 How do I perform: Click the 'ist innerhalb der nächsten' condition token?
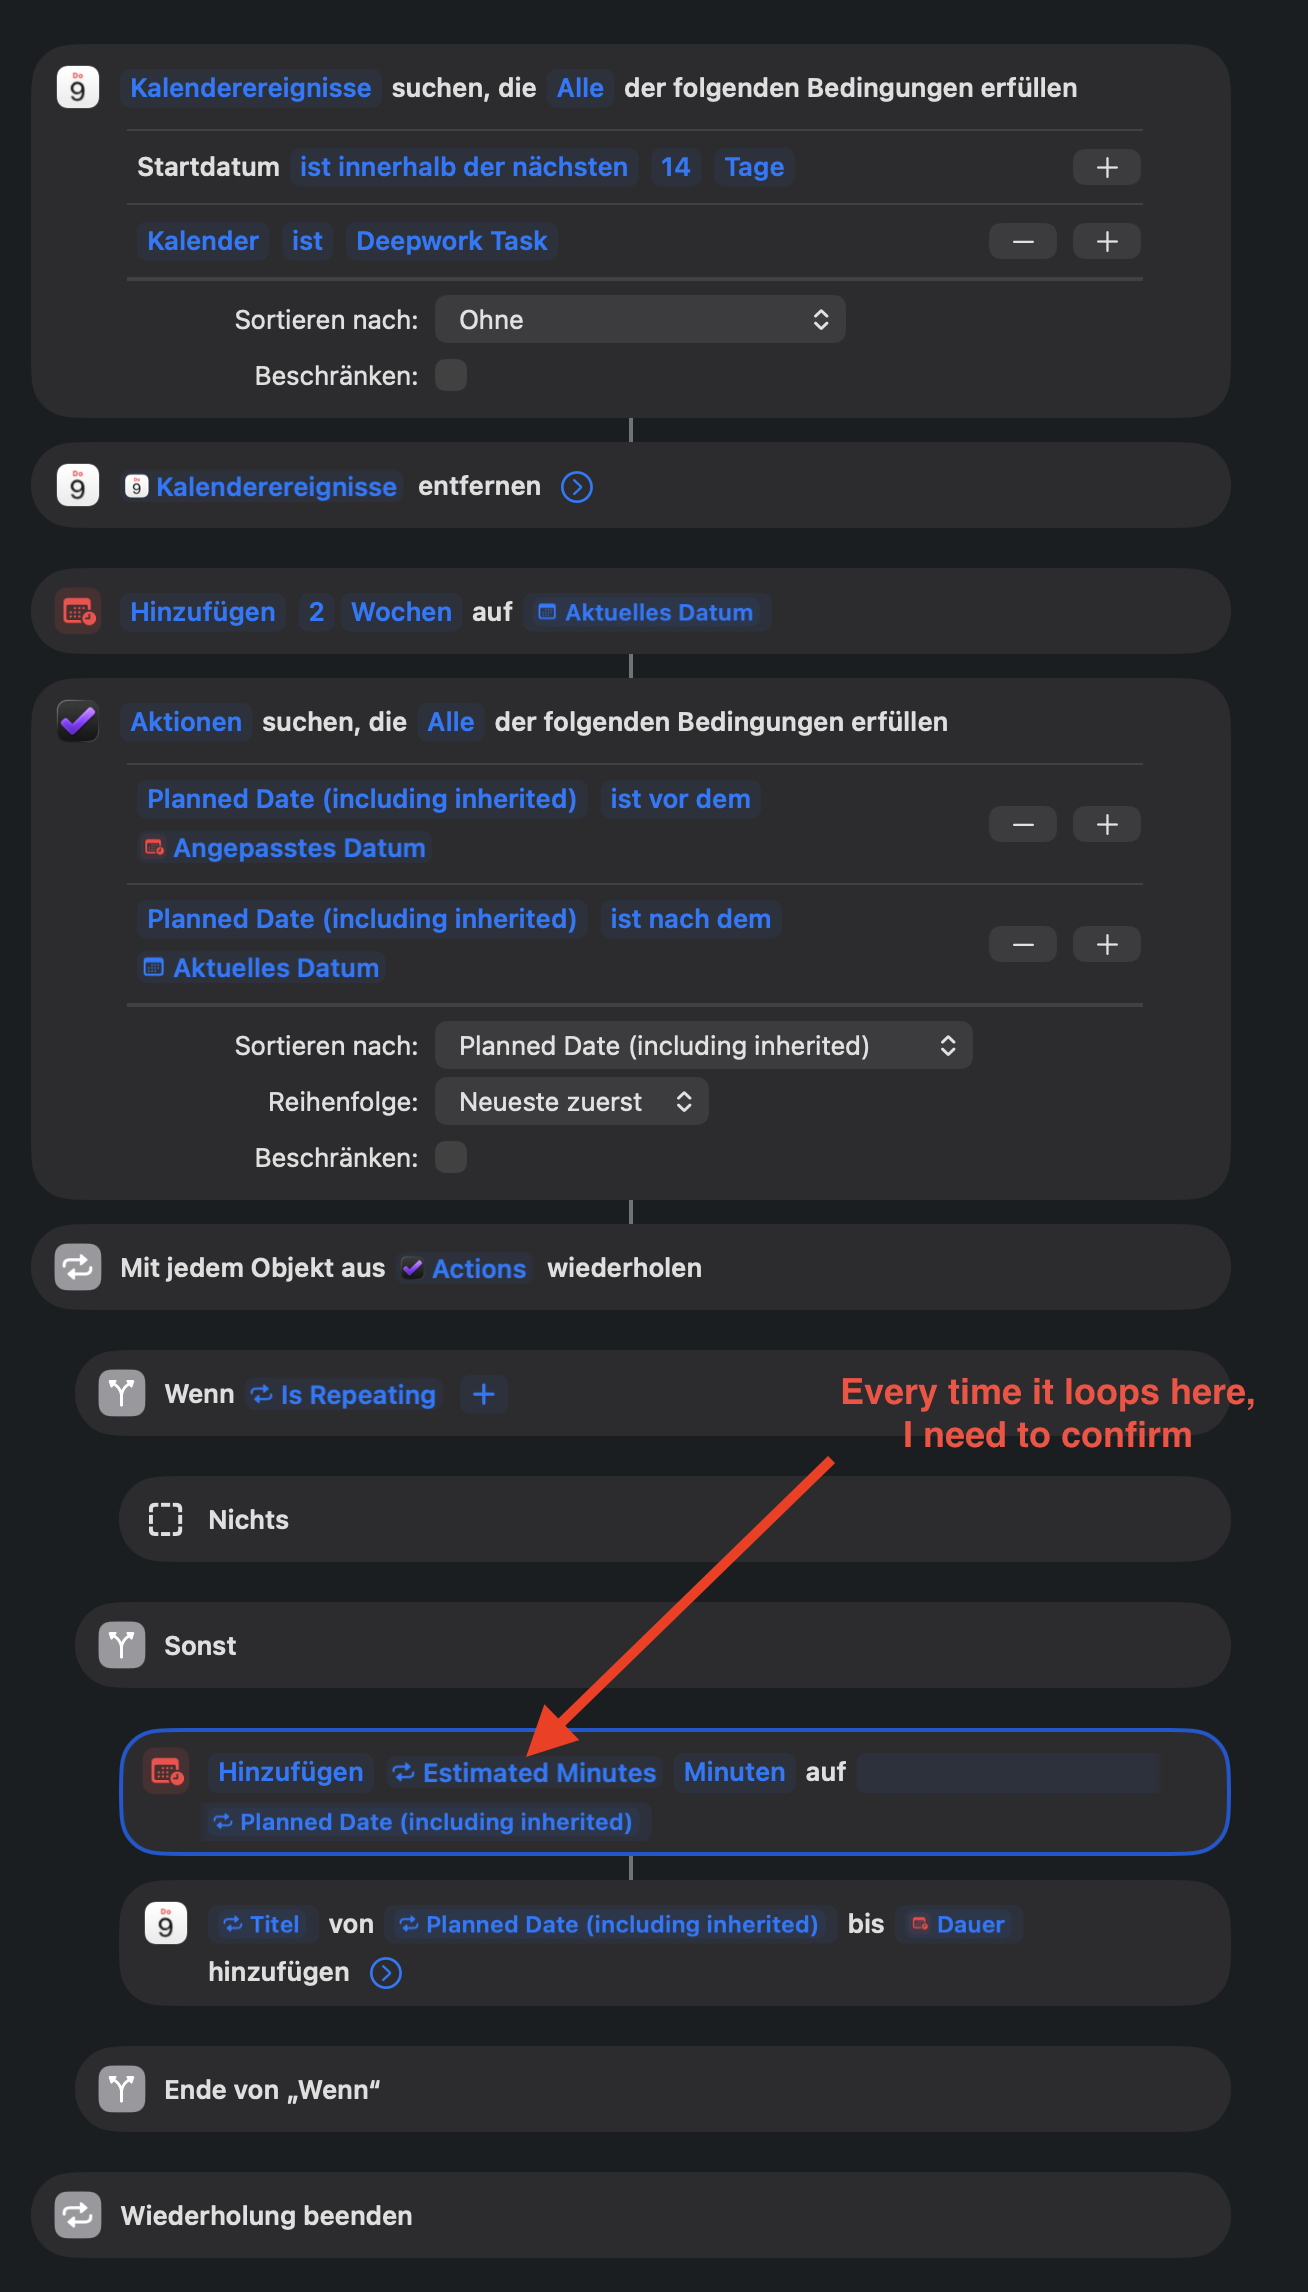[464, 167]
